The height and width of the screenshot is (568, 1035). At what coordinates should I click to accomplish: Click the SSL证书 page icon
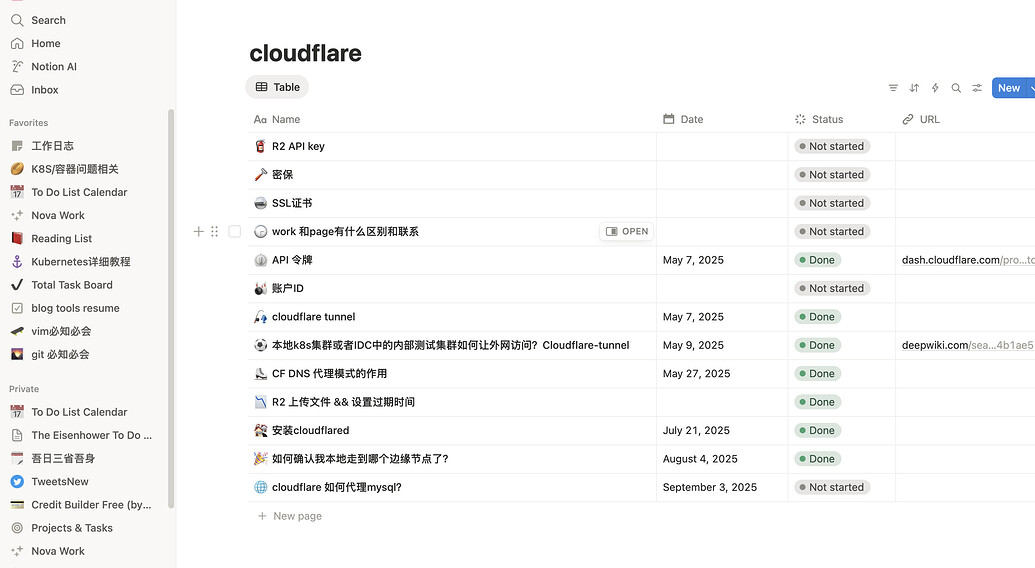tap(261, 203)
